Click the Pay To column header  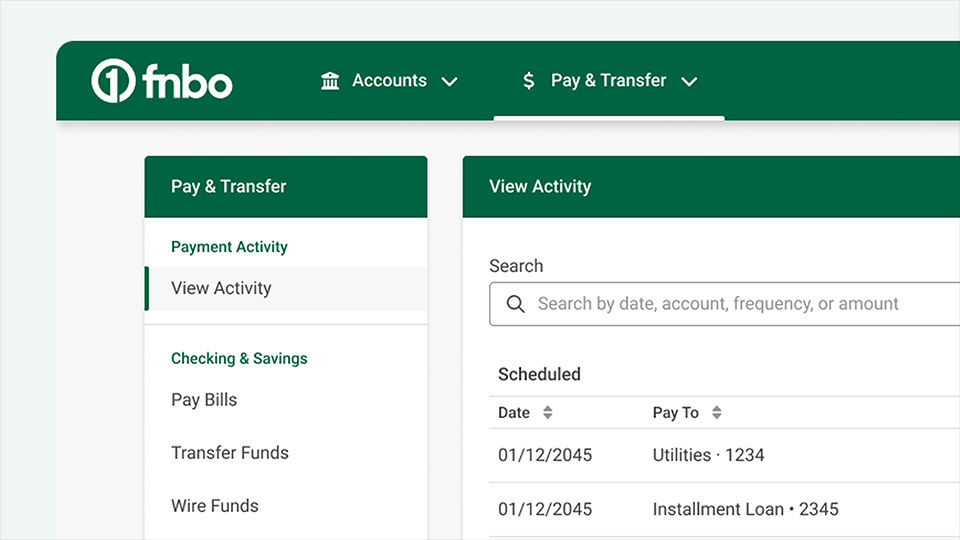[x=675, y=413]
